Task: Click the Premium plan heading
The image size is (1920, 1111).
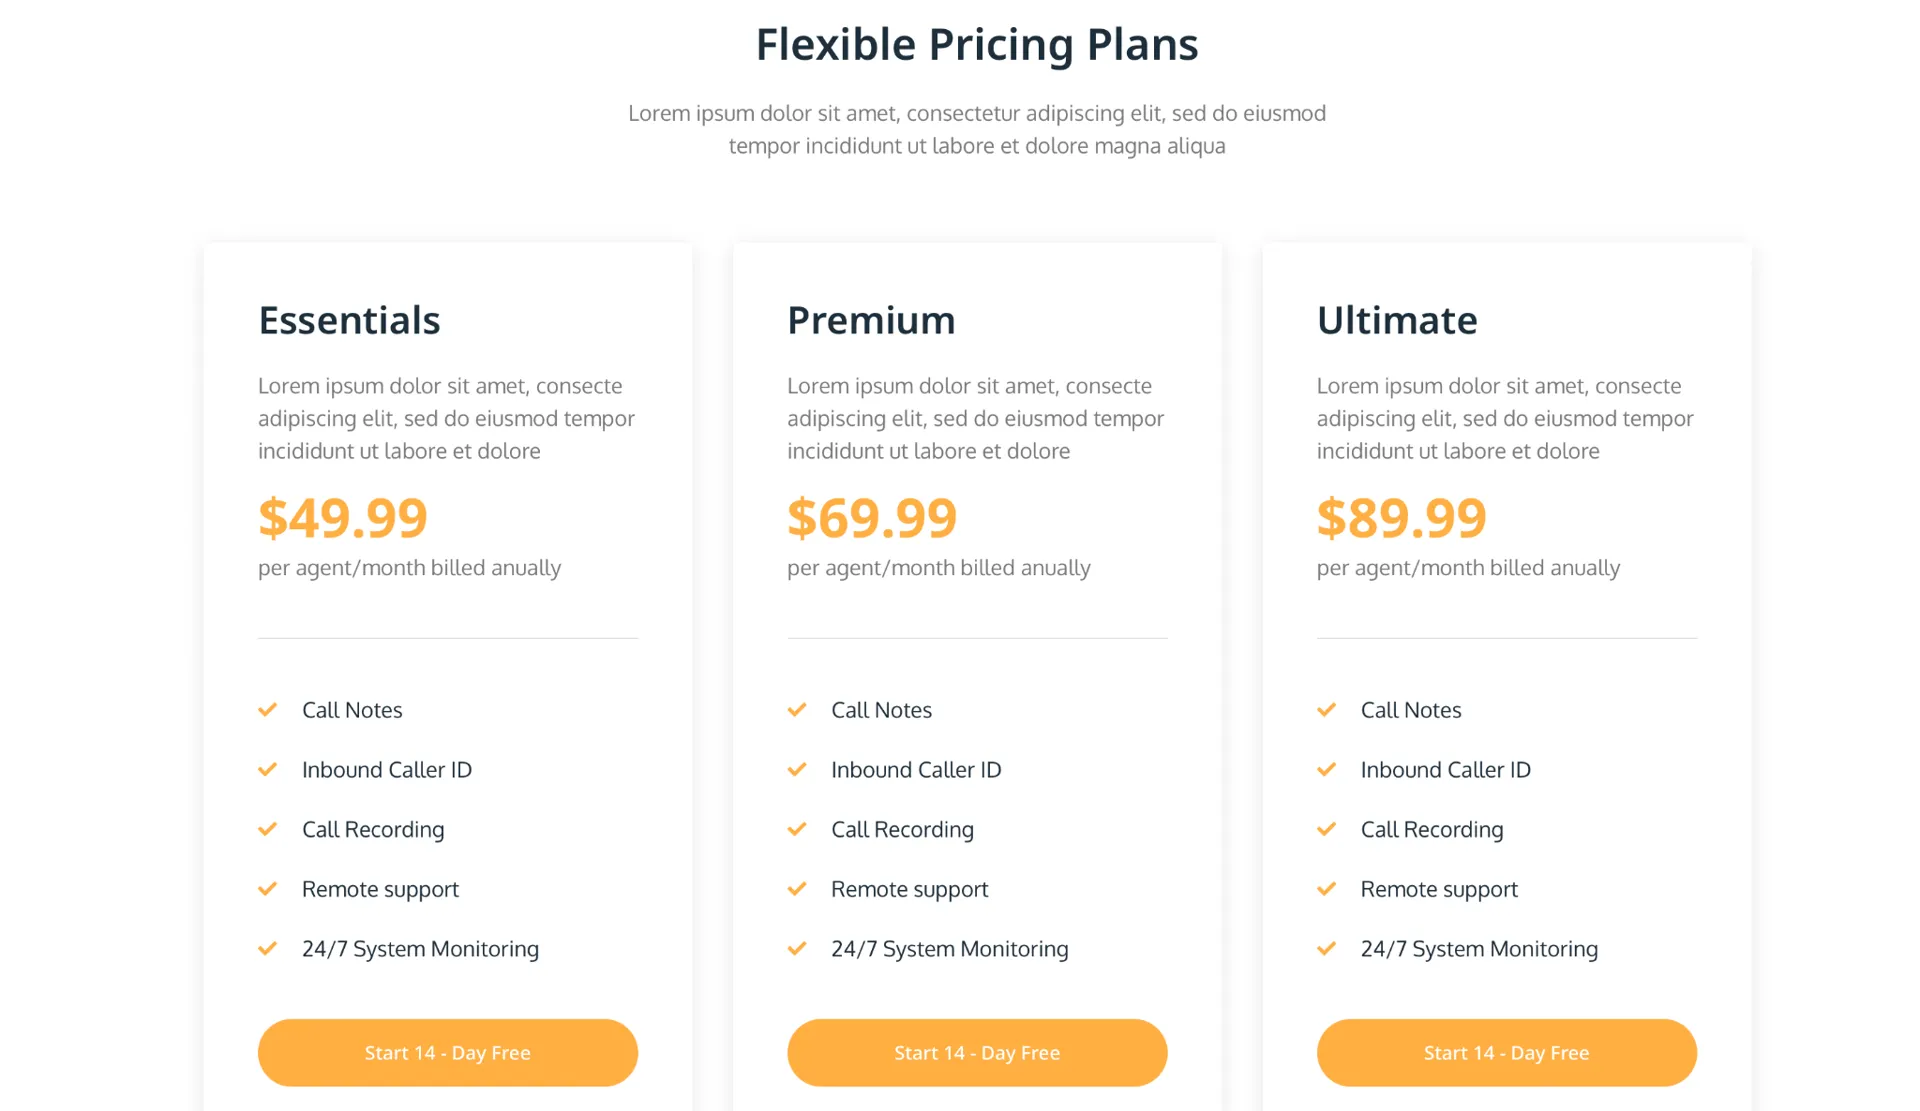Action: point(871,320)
